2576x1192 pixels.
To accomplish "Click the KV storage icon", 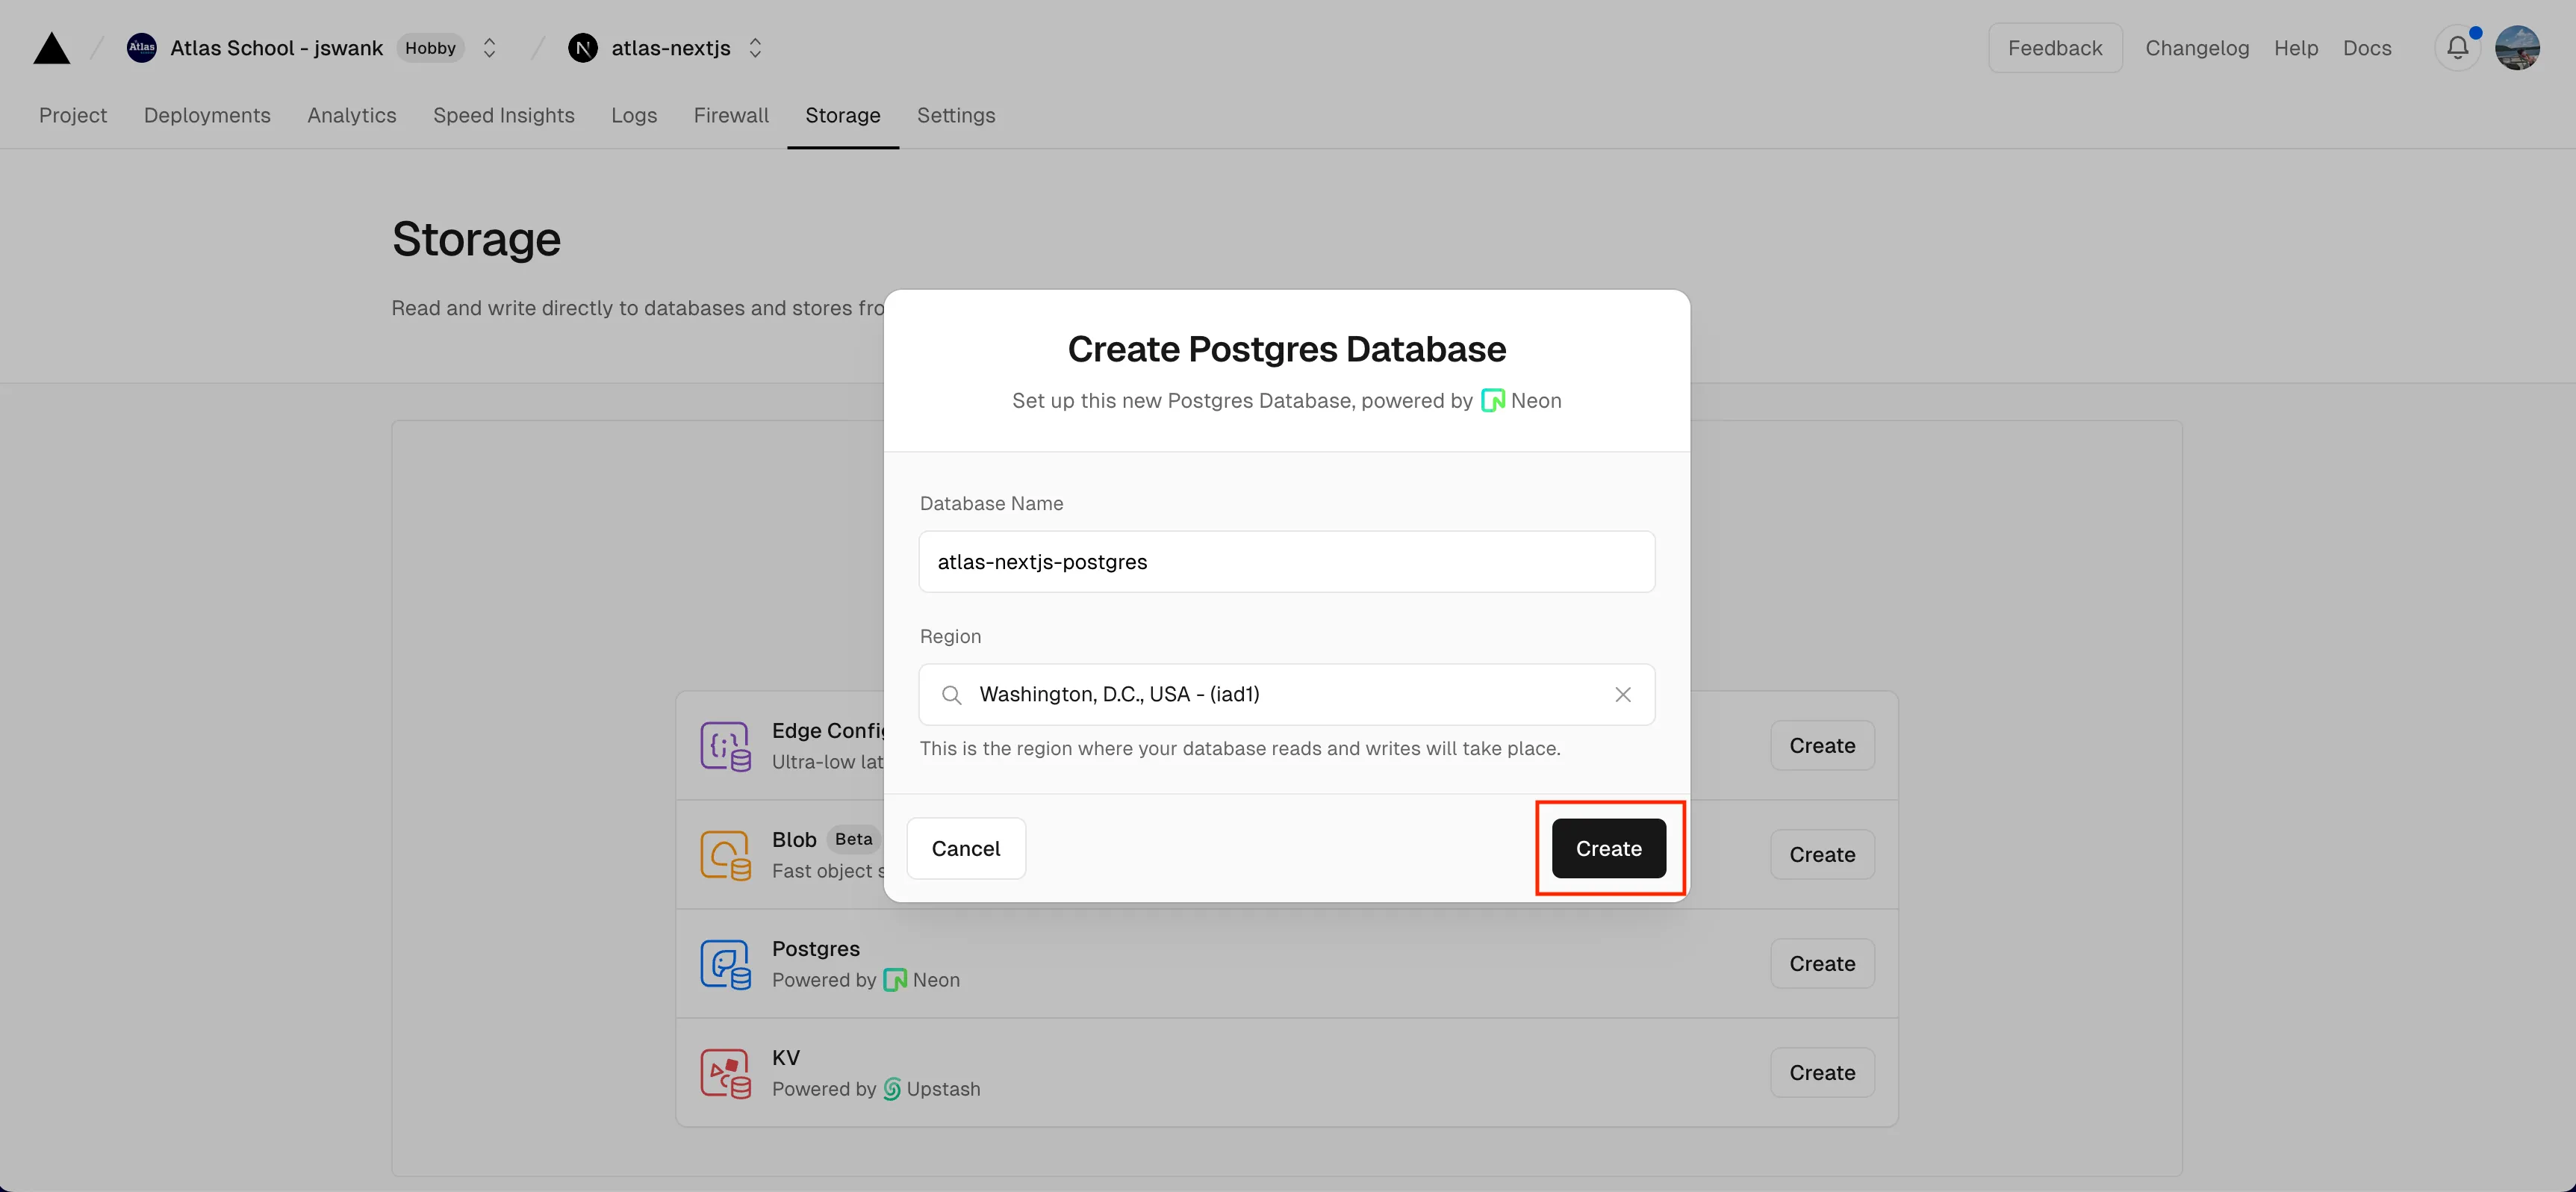I will (725, 1073).
